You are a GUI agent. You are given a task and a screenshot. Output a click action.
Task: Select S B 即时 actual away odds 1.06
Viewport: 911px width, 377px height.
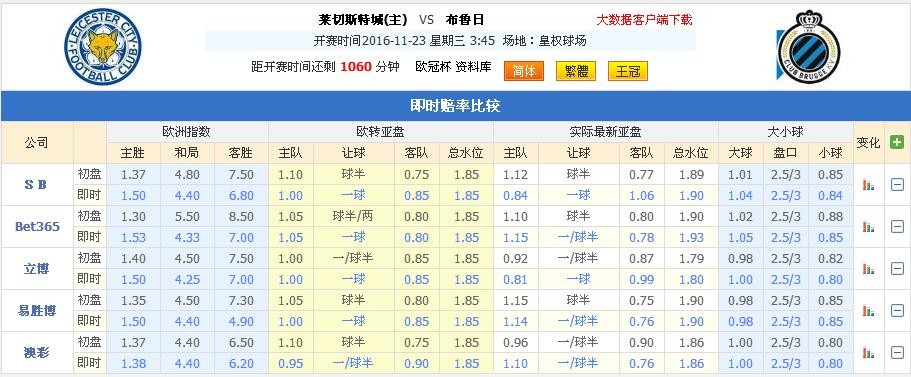pos(641,196)
